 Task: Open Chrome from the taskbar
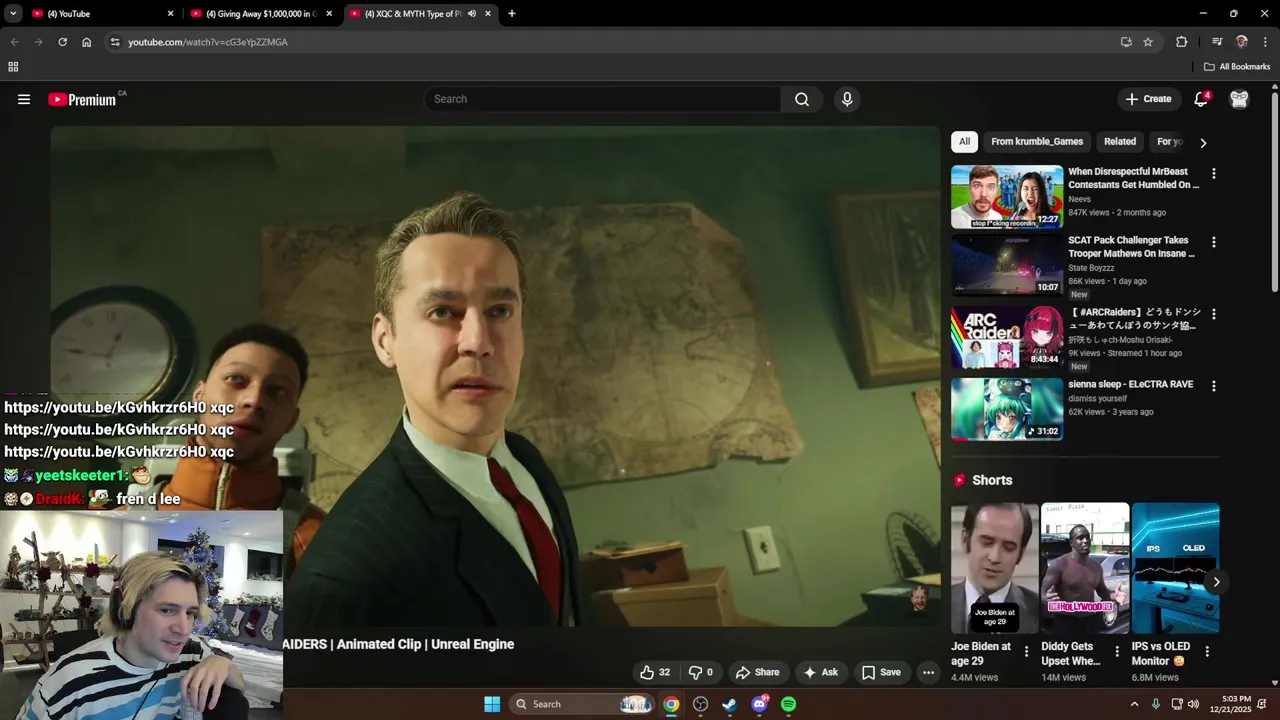671,704
